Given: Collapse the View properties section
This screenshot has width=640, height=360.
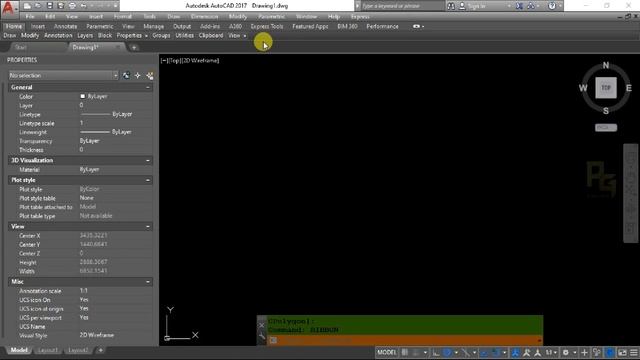Looking at the screenshot, I should point(148,227).
